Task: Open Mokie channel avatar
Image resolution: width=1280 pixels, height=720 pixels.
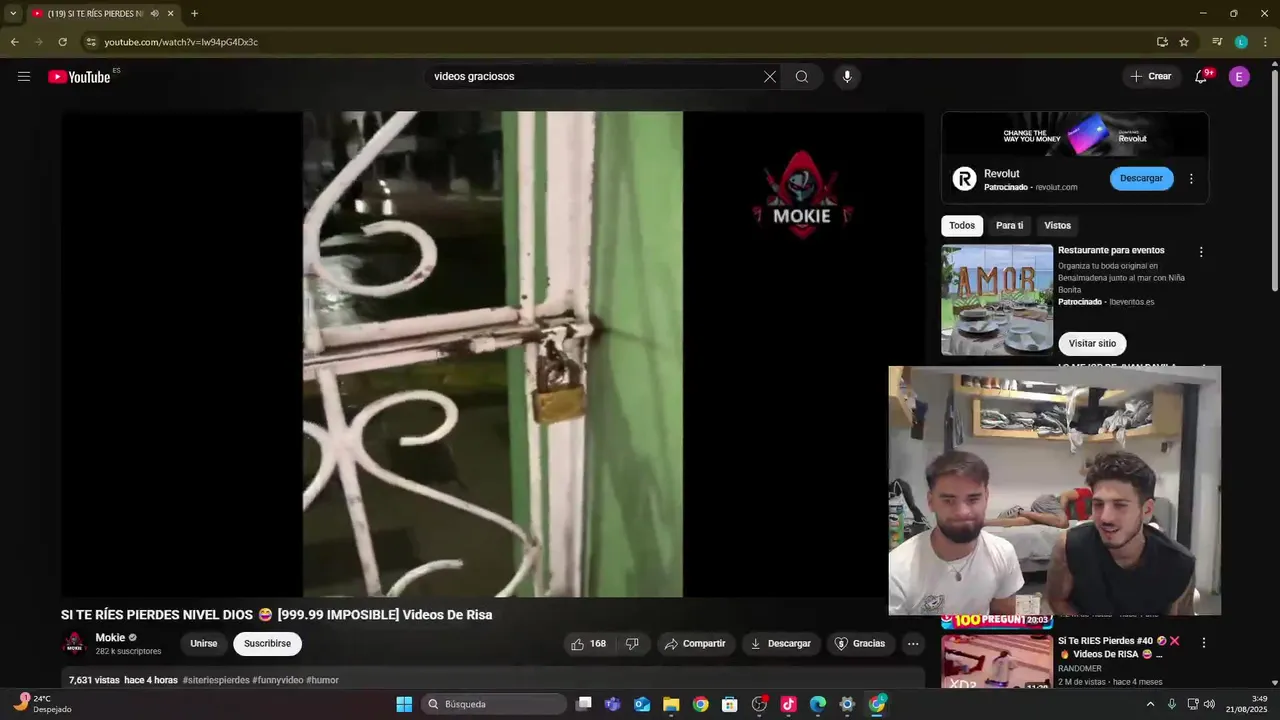Action: coord(74,644)
